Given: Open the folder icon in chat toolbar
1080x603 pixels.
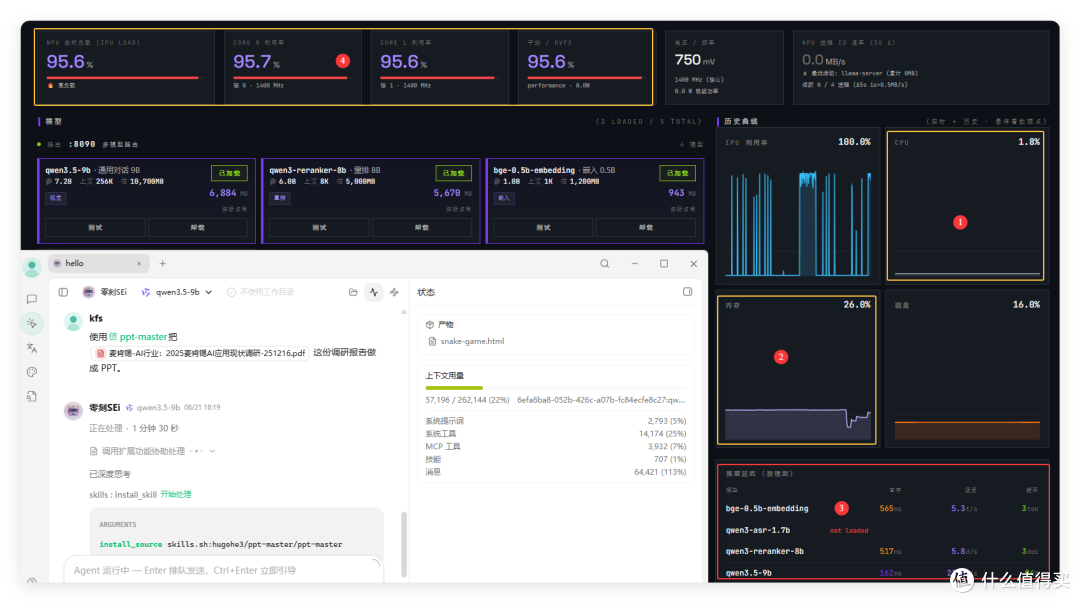Looking at the screenshot, I should point(353,292).
